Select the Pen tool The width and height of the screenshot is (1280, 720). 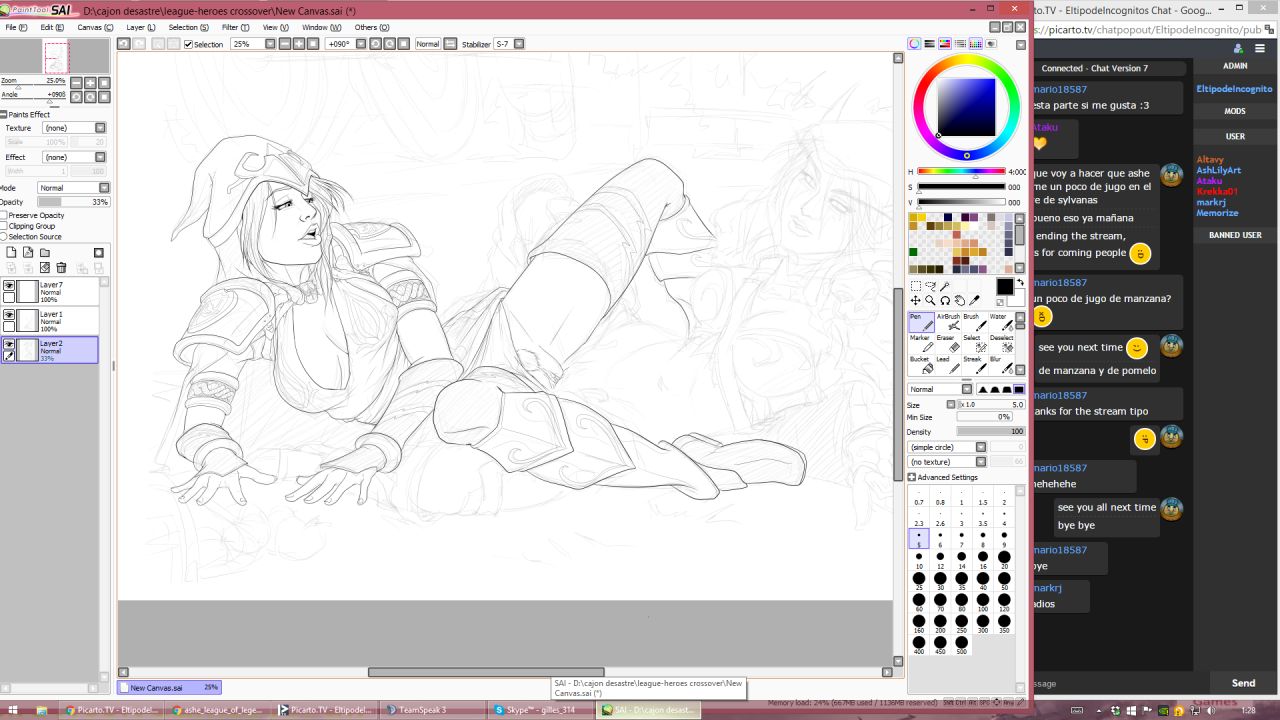click(x=921, y=322)
